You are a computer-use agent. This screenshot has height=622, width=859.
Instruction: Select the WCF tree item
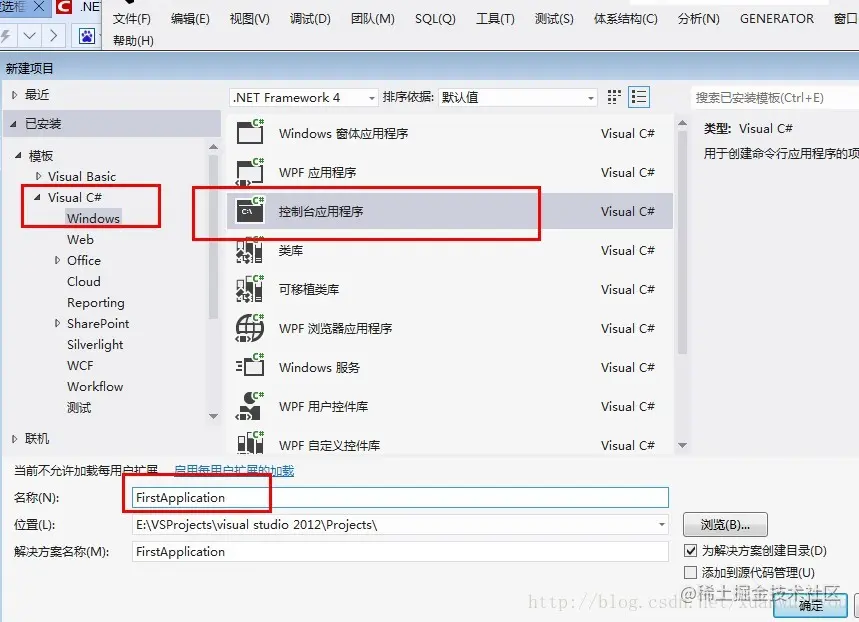tap(80, 366)
